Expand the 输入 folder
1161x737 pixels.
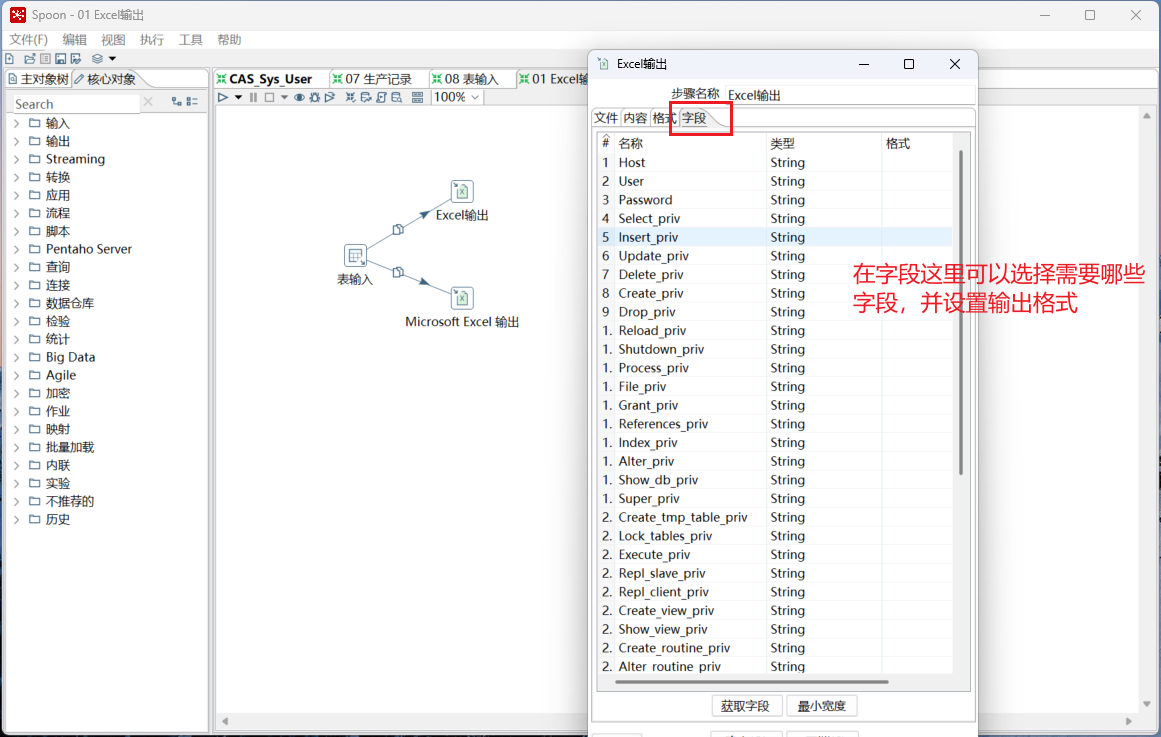[x=16, y=123]
